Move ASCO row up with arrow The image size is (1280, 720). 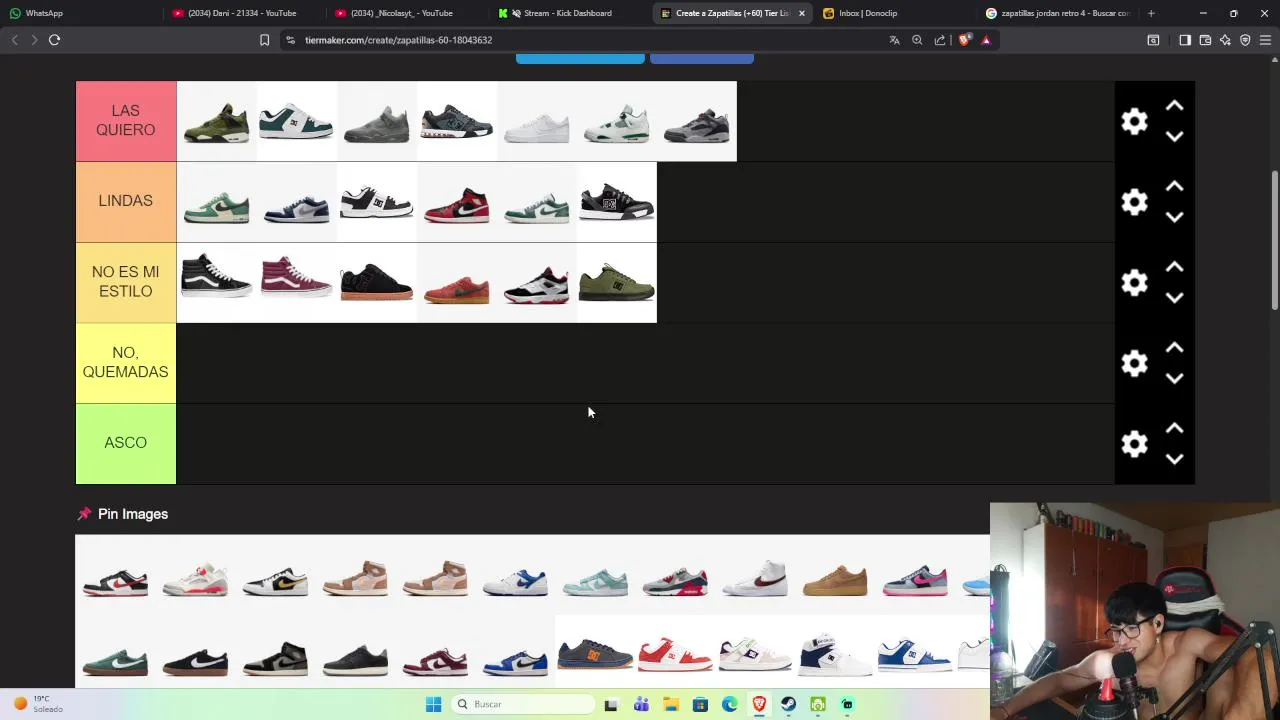pyautogui.click(x=1174, y=428)
